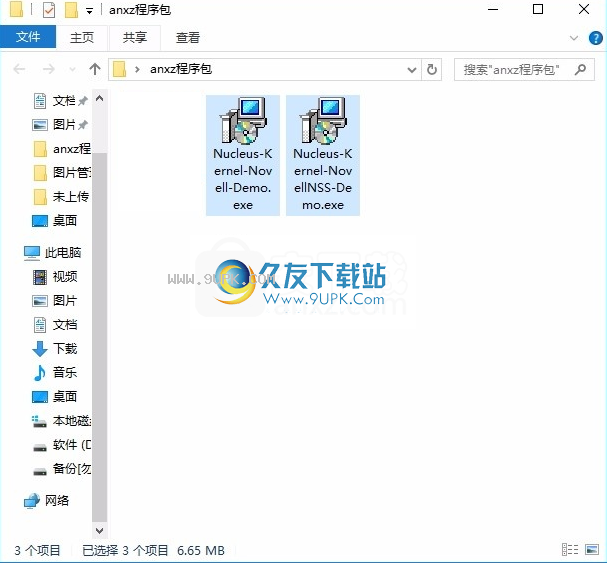Screen dimensions: 607x564
Task: Open the Customize Quick Access Toolbar dropdown
Action: (89, 11)
